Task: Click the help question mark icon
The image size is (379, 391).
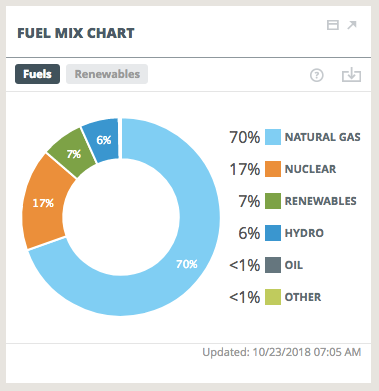Action: [317, 75]
